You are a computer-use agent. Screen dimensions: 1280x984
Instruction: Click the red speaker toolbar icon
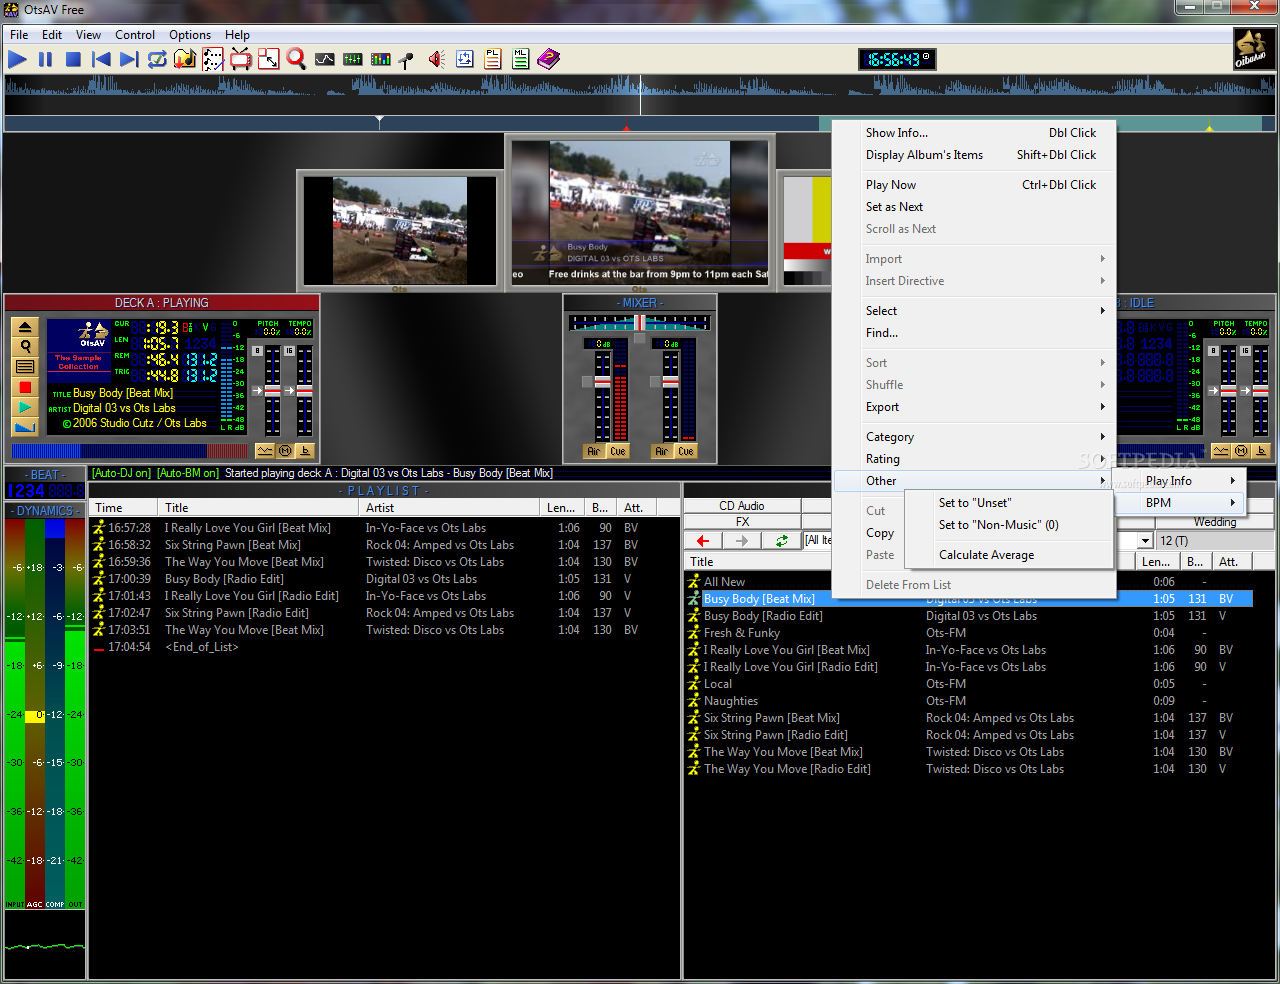(x=437, y=60)
